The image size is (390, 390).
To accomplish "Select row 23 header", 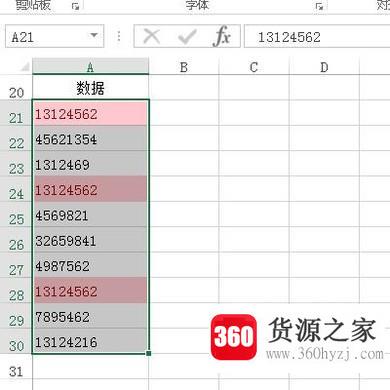I will 16,163.
